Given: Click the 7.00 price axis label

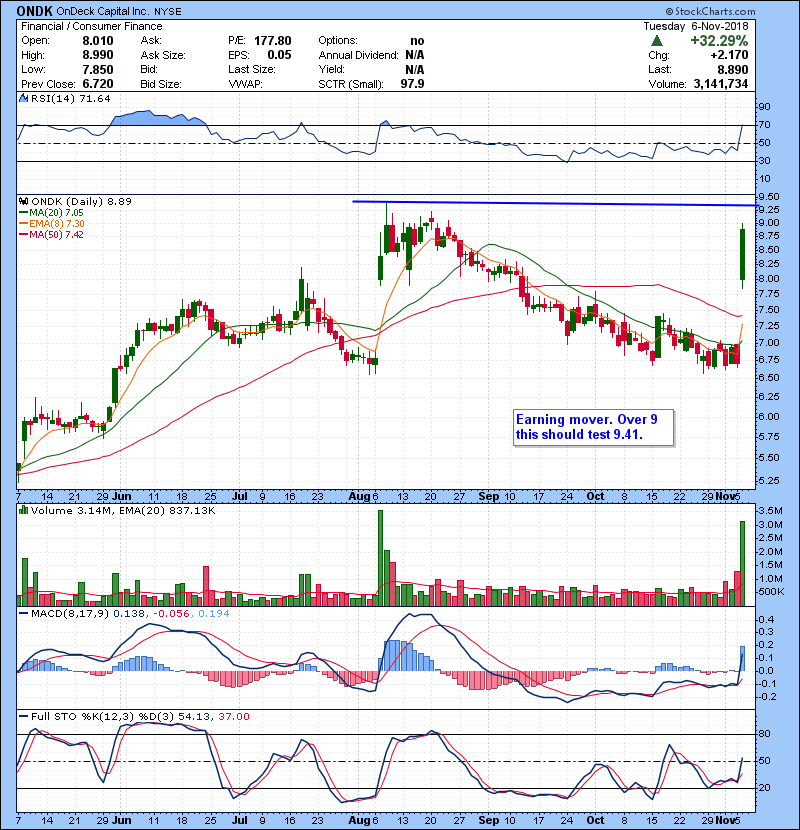Looking at the screenshot, I should [768, 342].
